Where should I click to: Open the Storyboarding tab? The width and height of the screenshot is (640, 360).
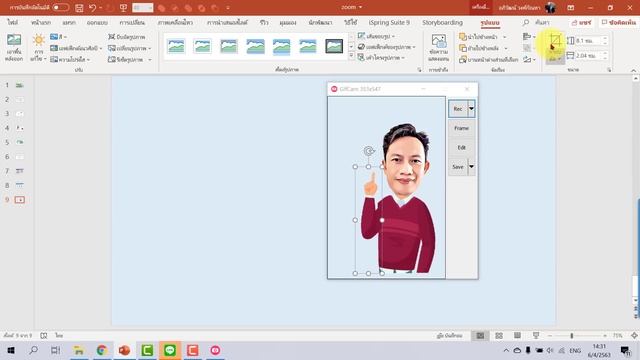point(442,23)
